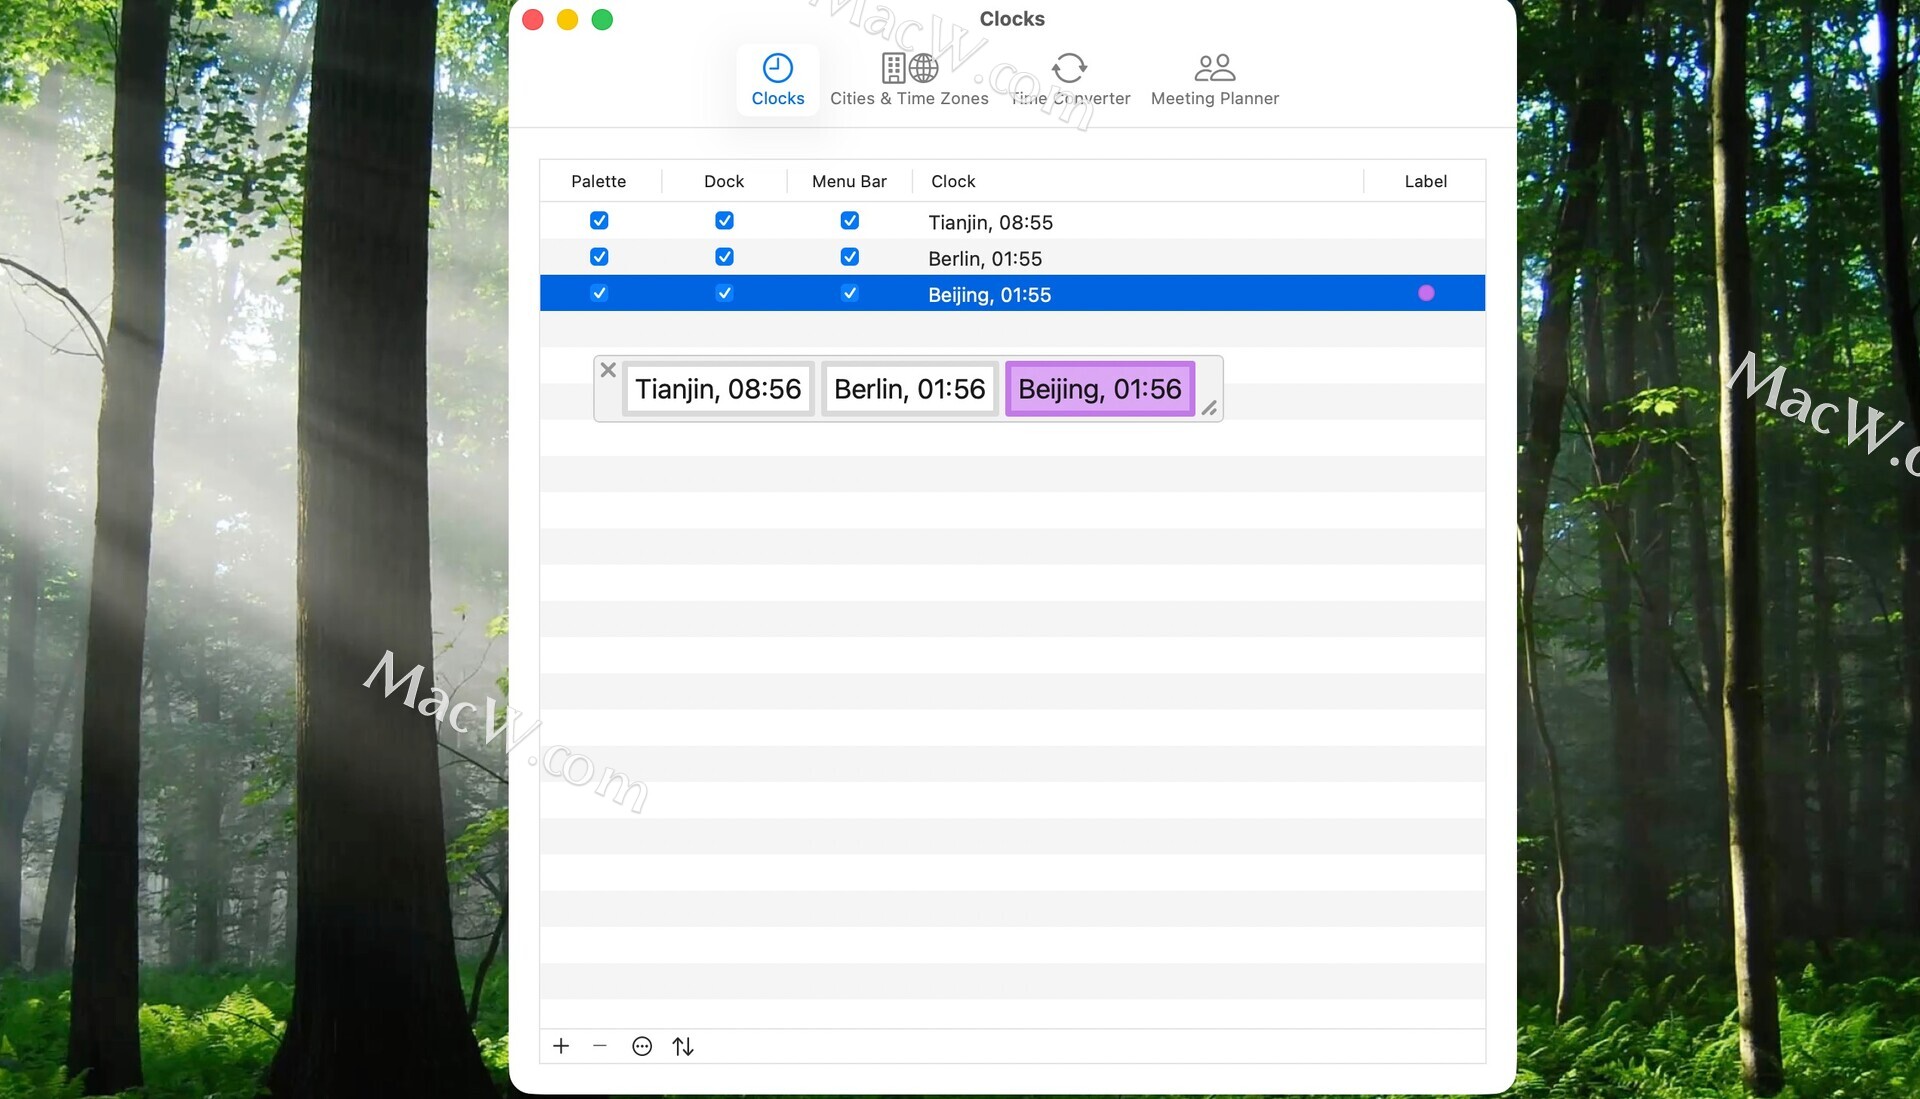Click Beijing clock in floating palette
This screenshot has height=1099, width=1920.
coord(1099,389)
